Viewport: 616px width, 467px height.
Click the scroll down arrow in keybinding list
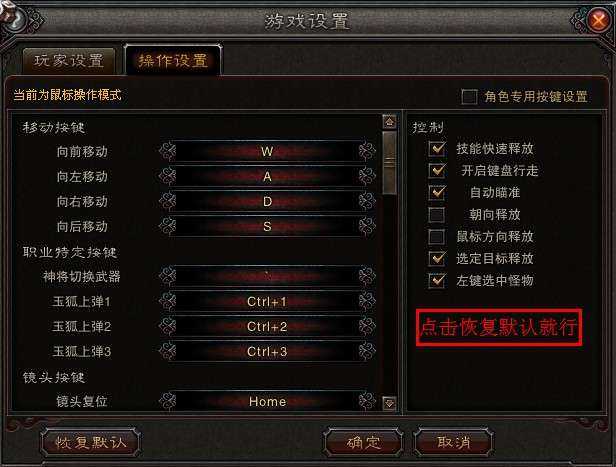(389, 403)
